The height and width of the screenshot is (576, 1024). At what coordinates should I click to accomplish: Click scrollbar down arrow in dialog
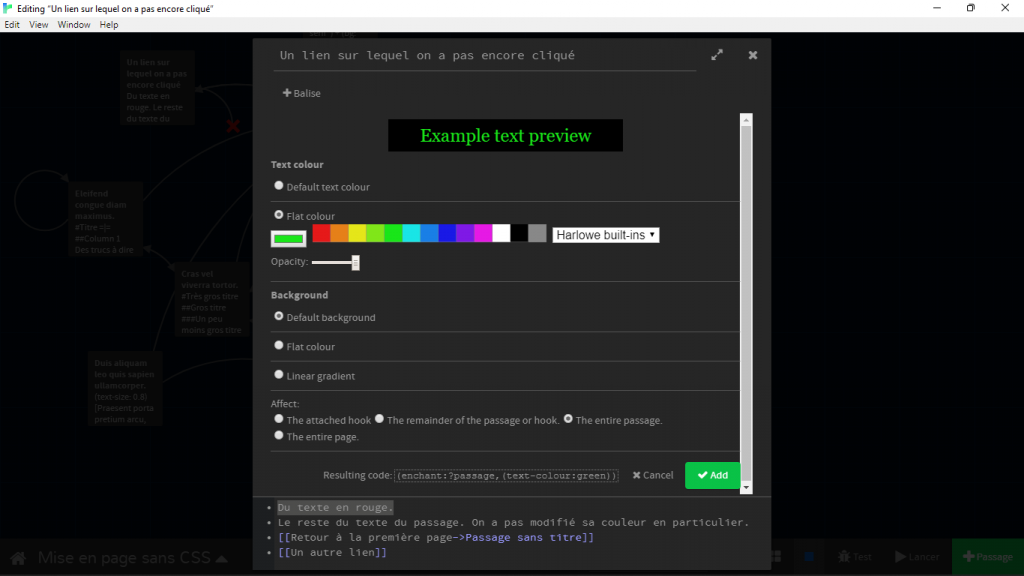[x=746, y=487]
